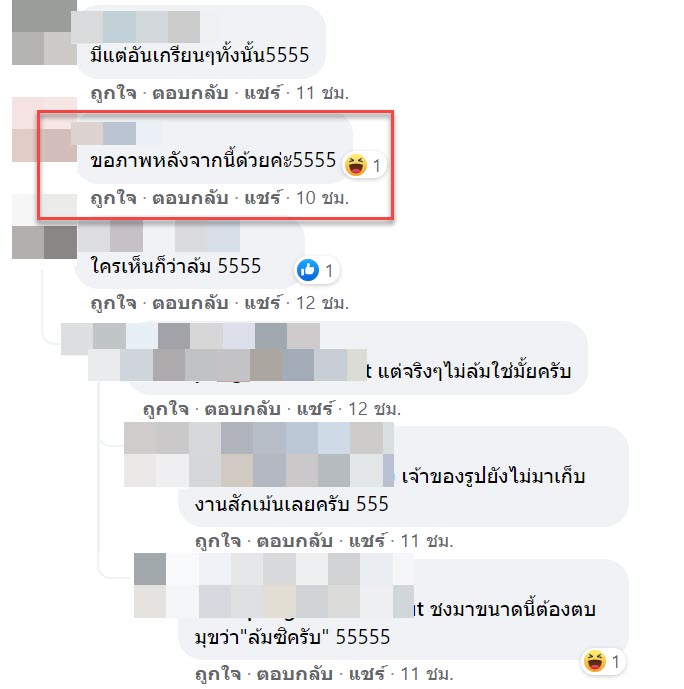Click ตอบกลับ under ใครเห็นก็ว่าล้ม comment
Viewport: 684px width, 689px height.
[190, 303]
